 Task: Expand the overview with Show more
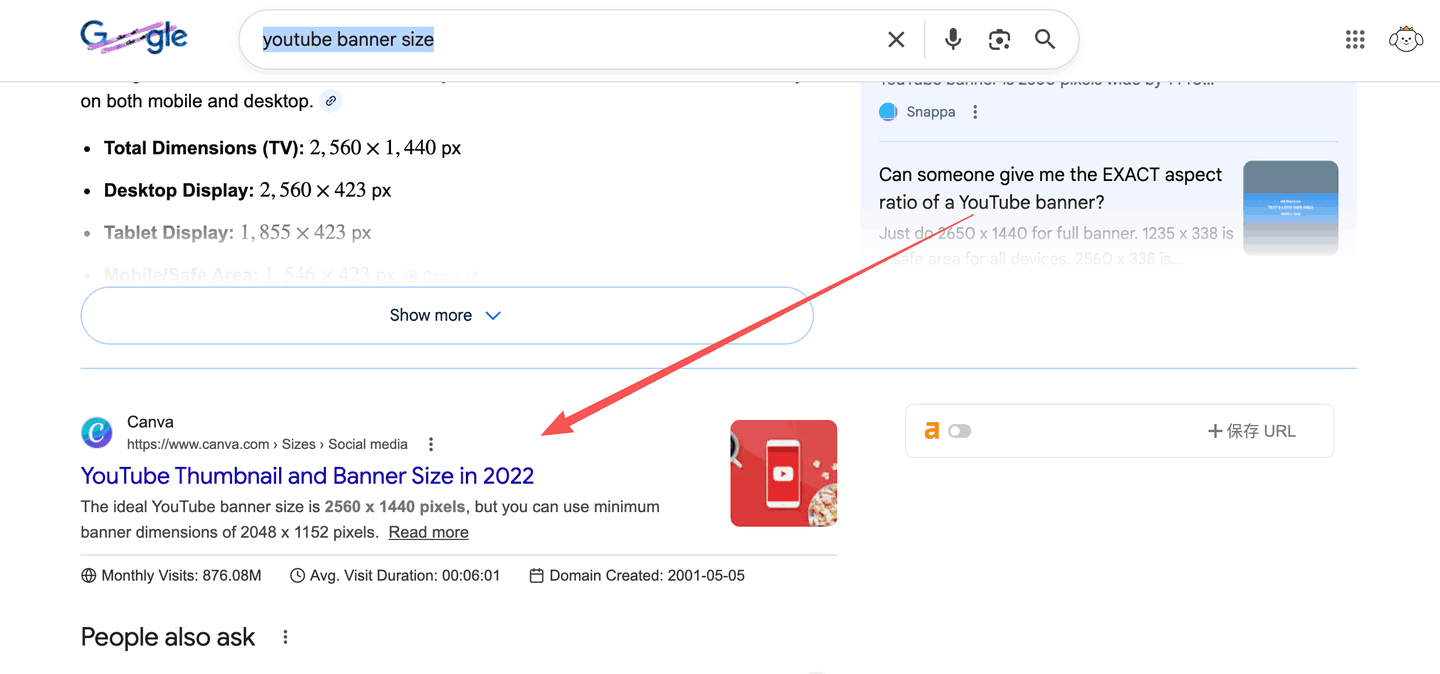point(446,315)
